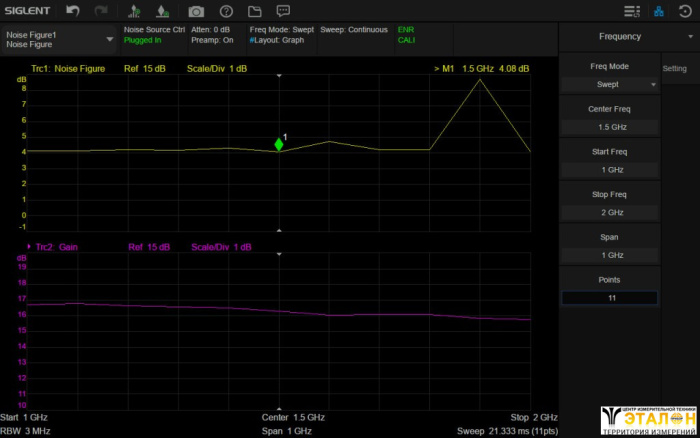This screenshot has height=438, width=700.
Task: Click the green M1 marker diamond
Action: (279, 145)
